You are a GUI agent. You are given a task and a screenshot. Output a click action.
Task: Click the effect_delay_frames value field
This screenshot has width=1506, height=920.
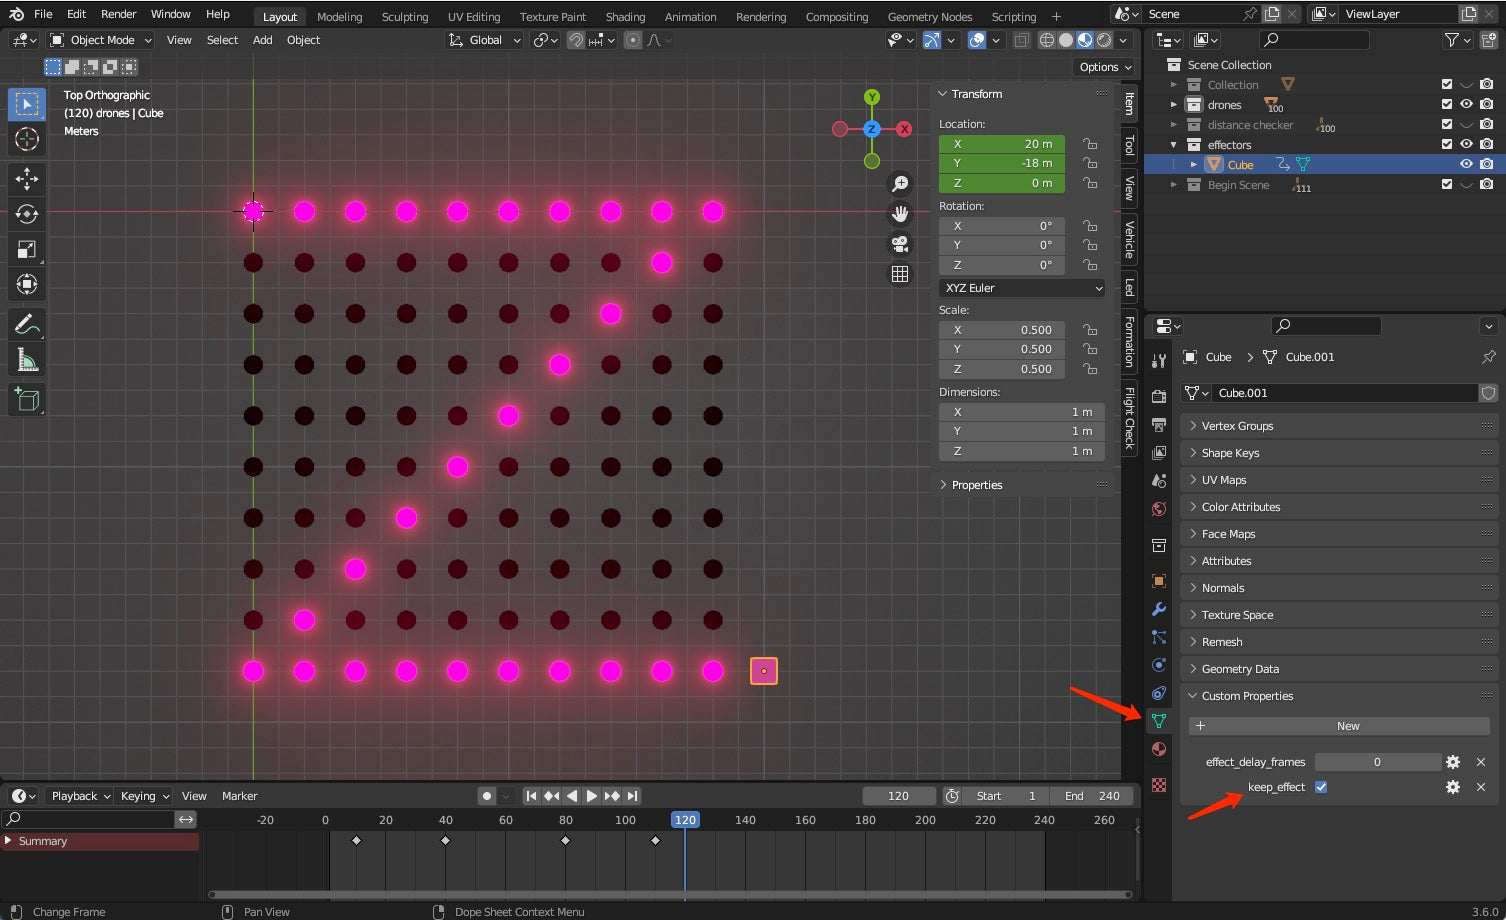[1377, 762]
